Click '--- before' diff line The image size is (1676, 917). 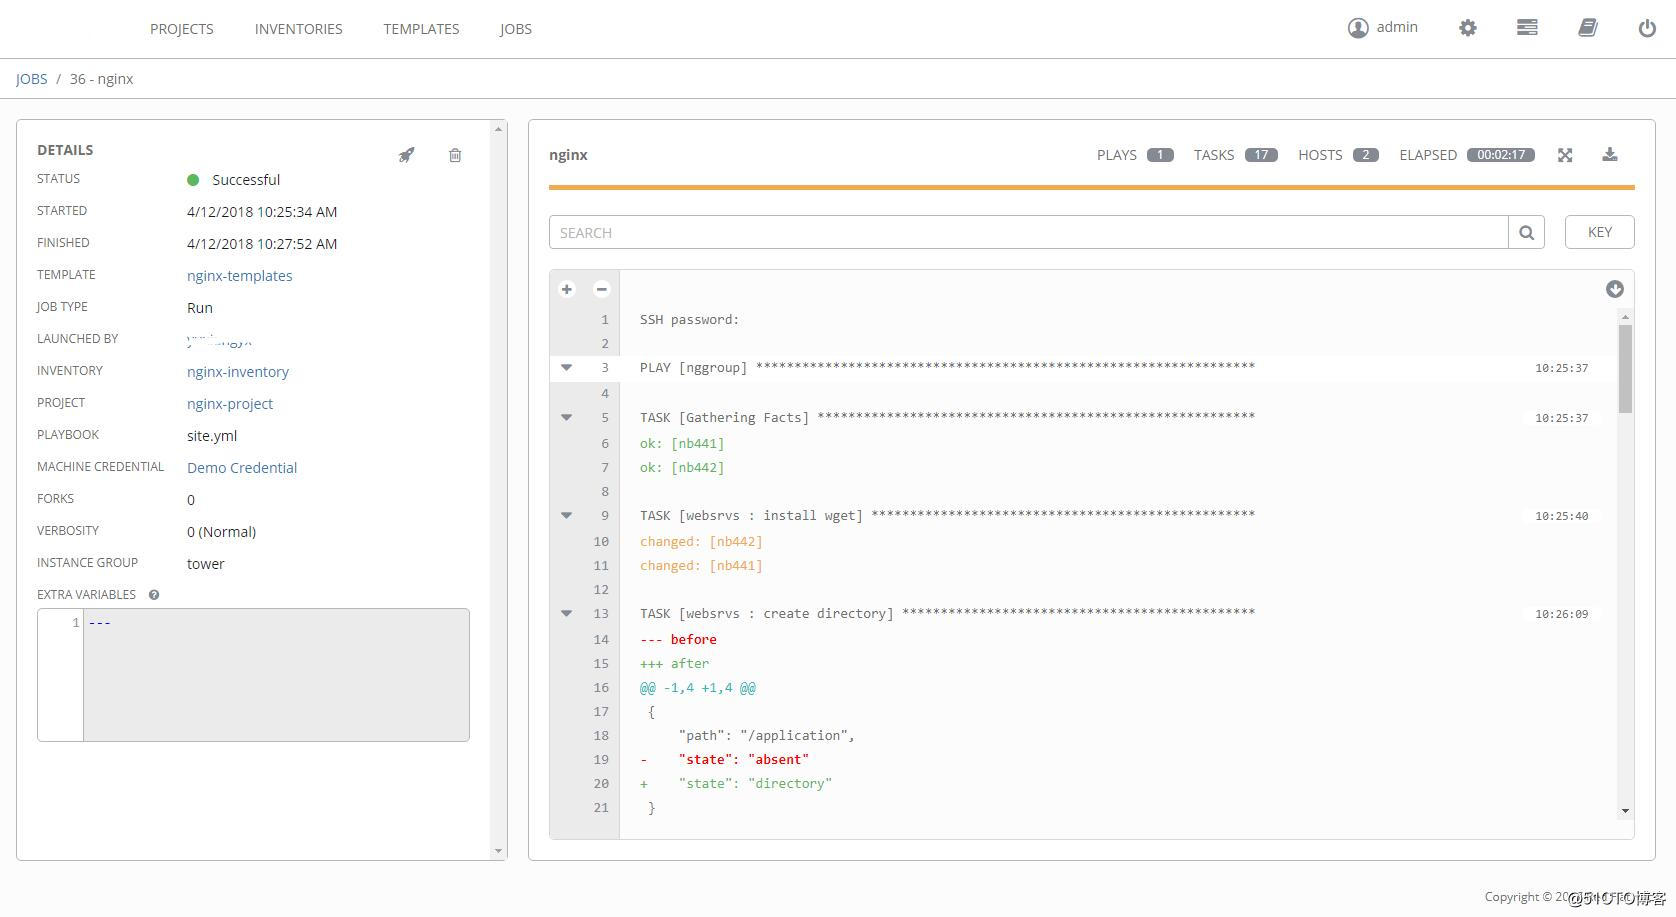(678, 639)
